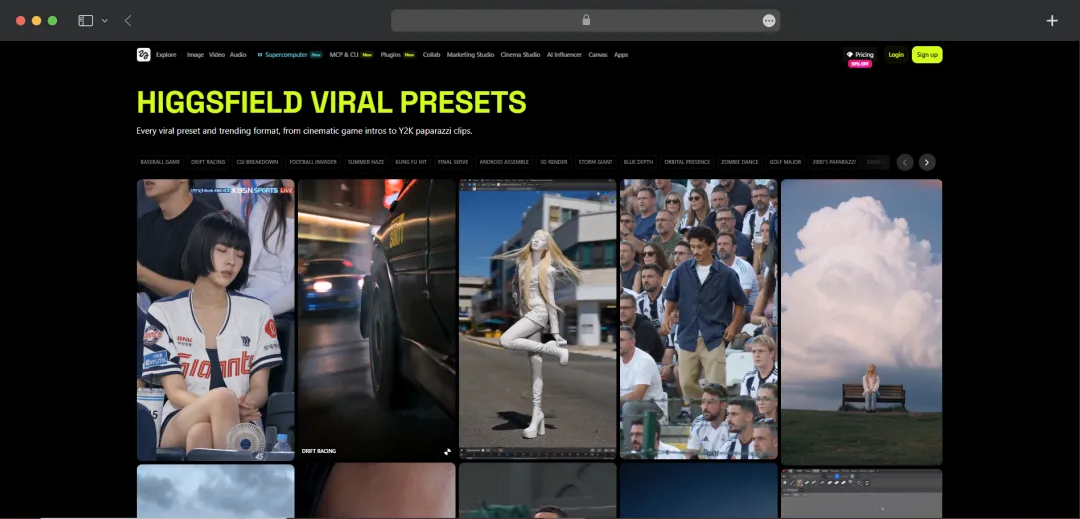Open the sidebar options chevron
1080x519 pixels.
click(x=105, y=21)
